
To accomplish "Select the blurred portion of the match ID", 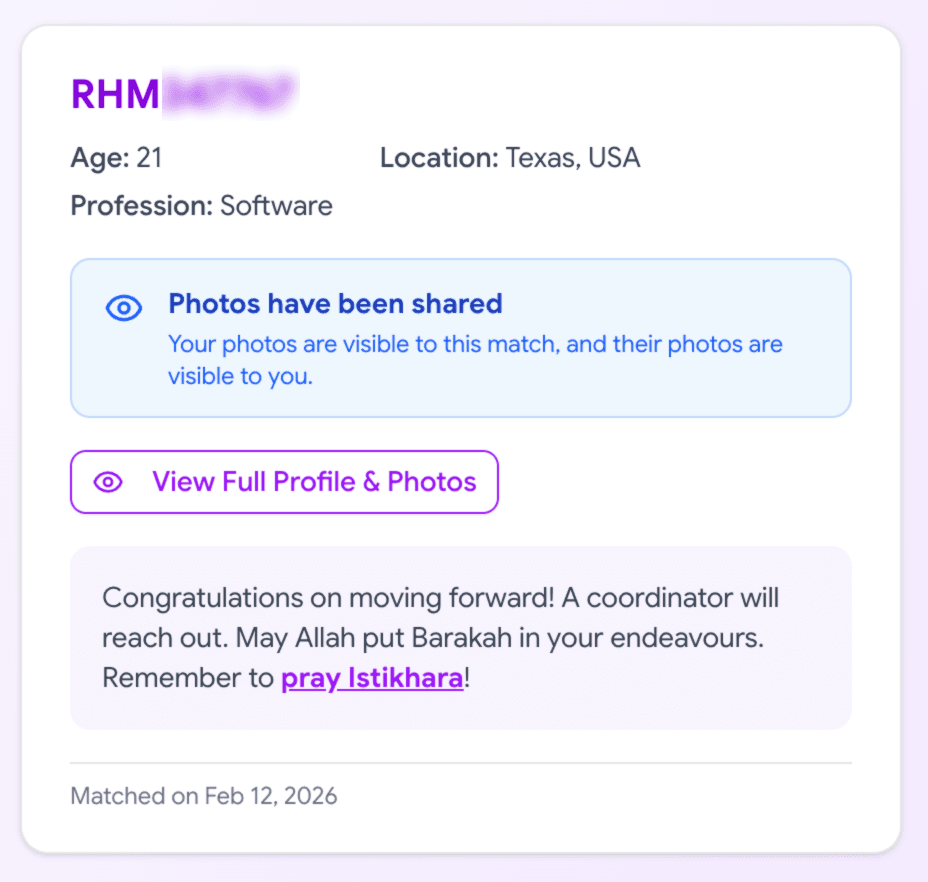I will click(230, 93).
